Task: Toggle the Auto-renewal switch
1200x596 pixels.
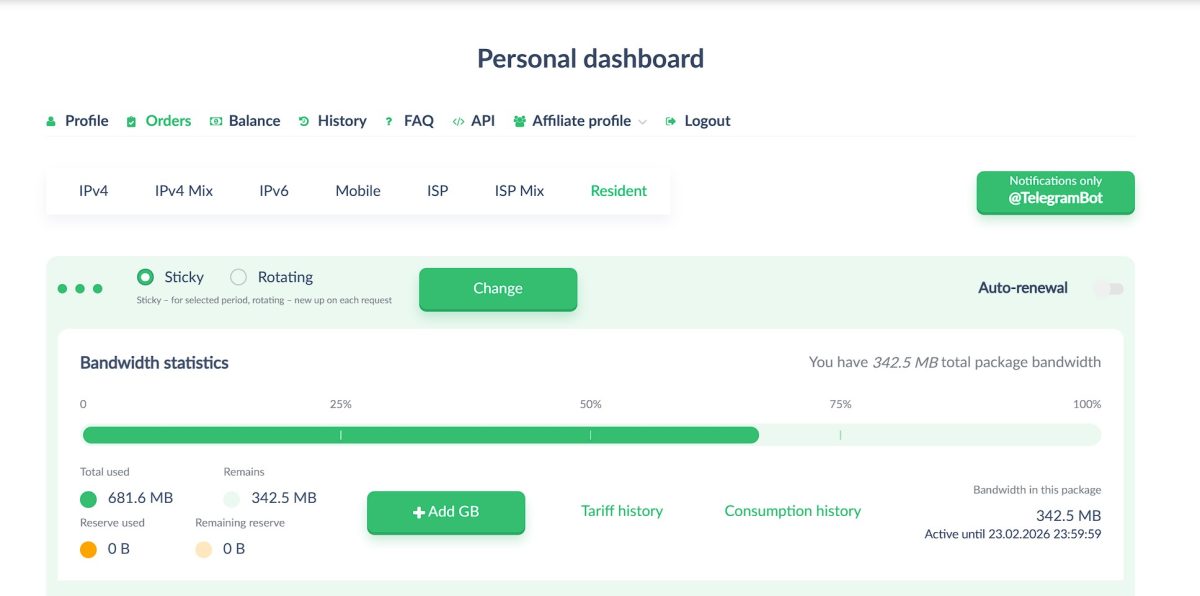Action: pos(1109,288)
